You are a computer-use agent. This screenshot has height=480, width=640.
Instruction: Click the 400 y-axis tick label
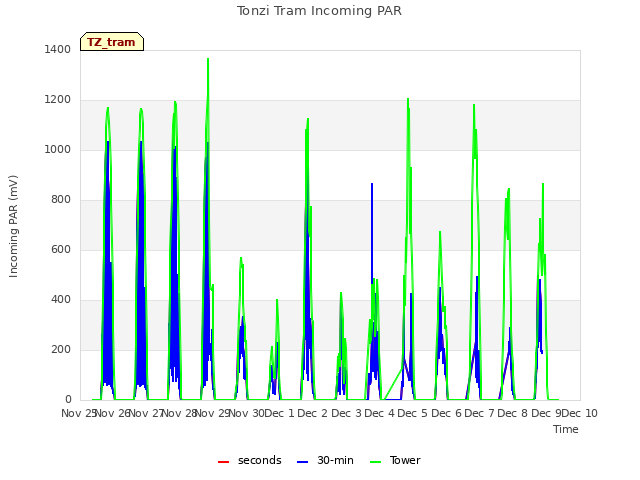61,300
